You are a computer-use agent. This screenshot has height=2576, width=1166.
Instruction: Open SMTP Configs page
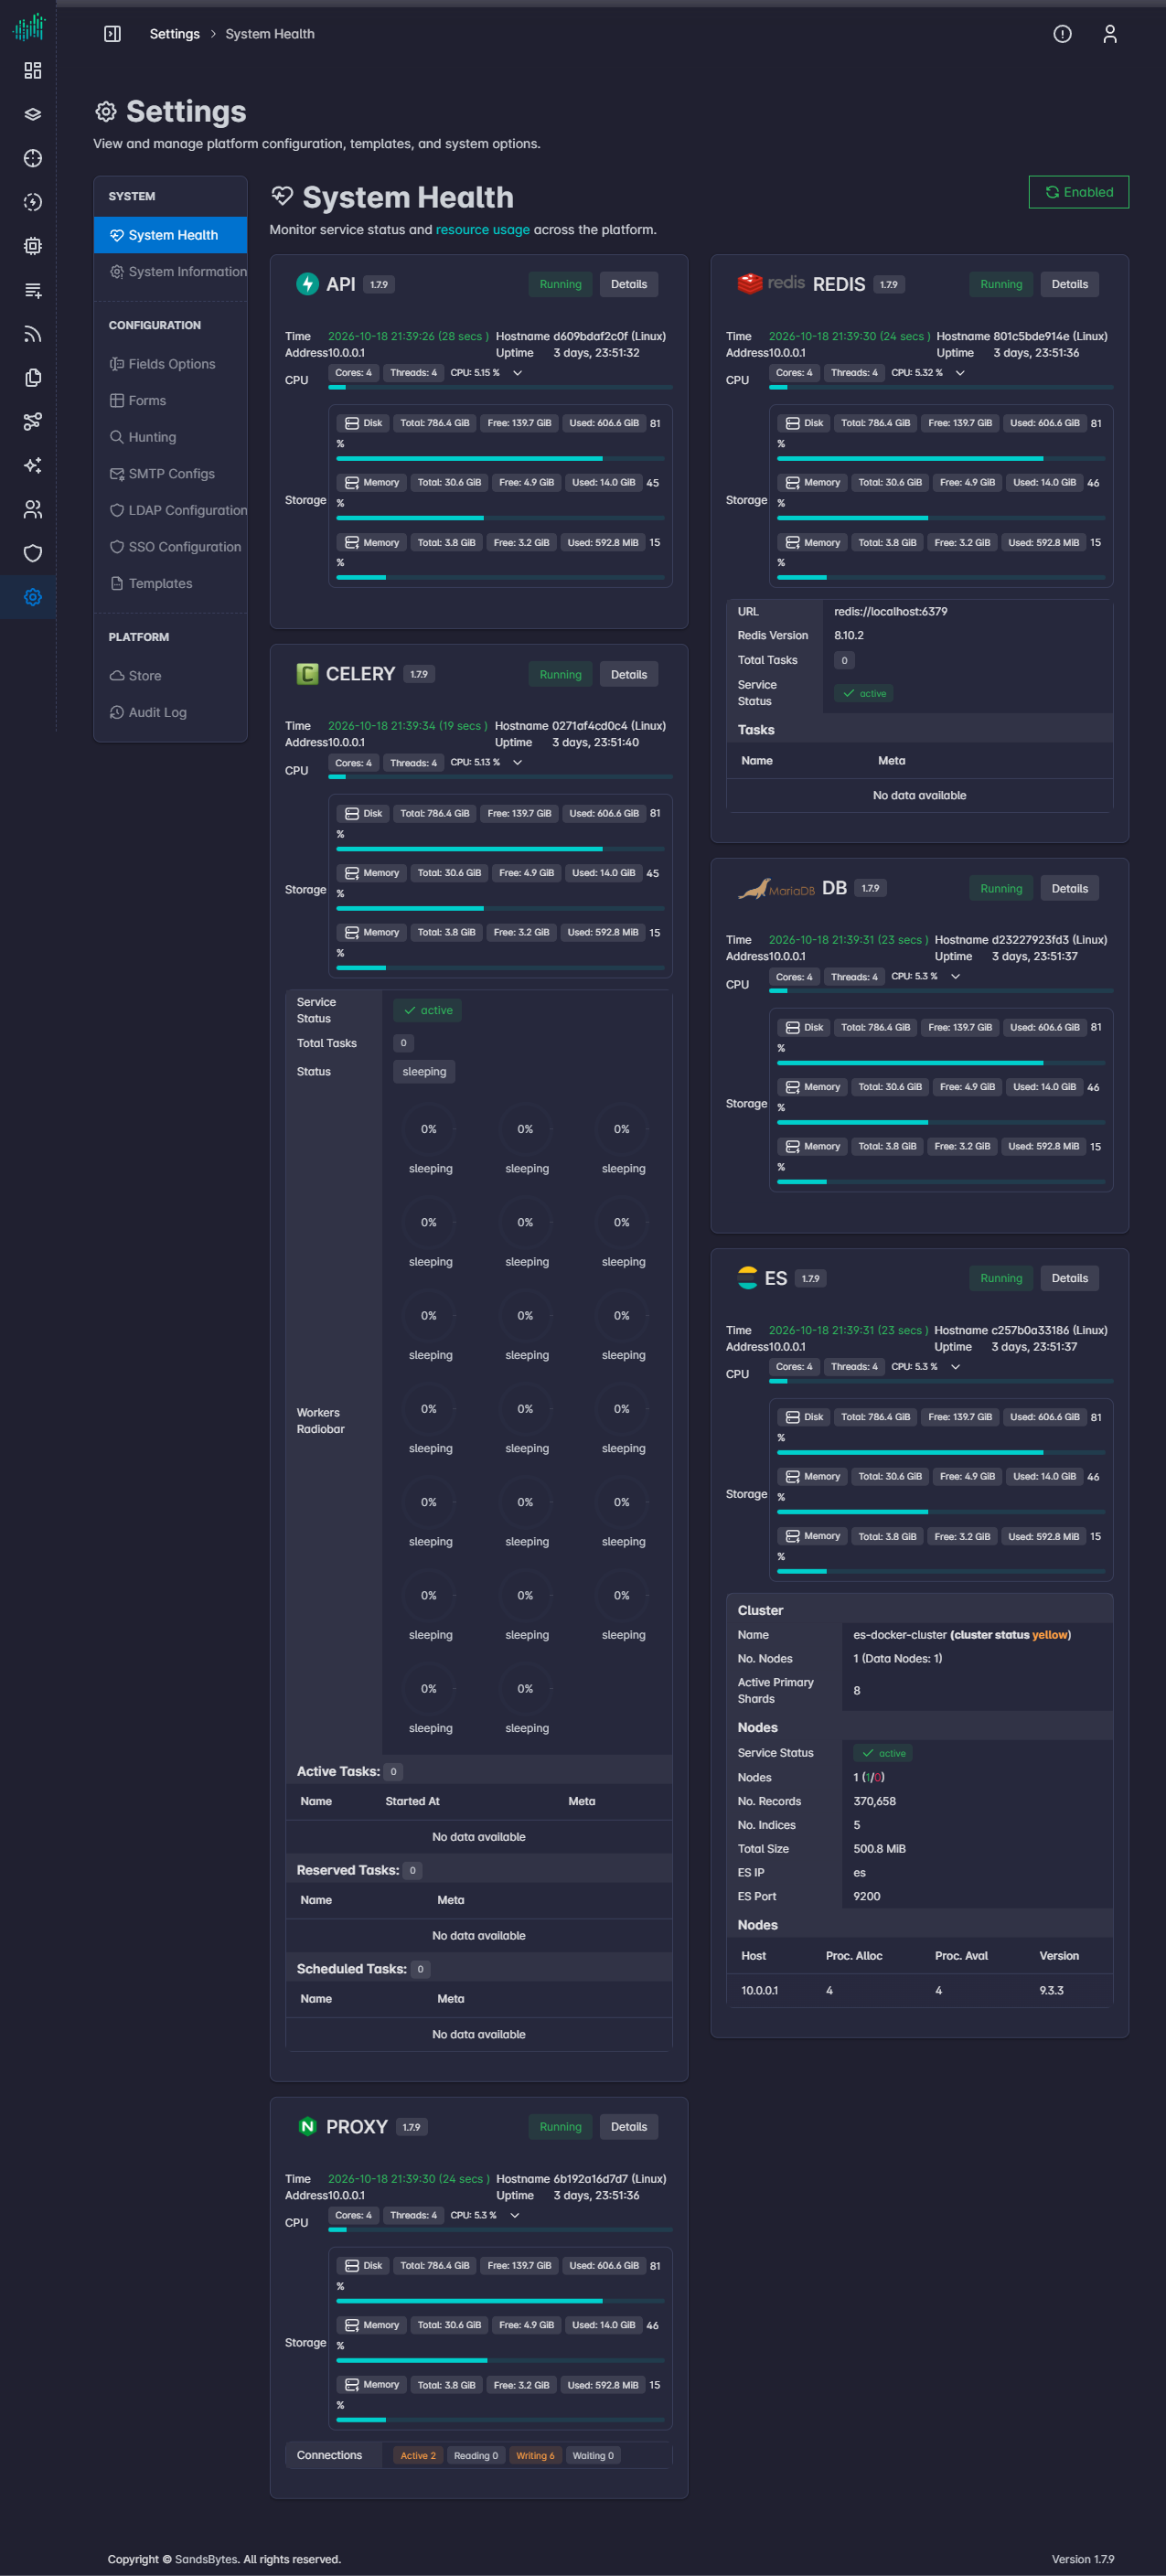click(170, 474)
